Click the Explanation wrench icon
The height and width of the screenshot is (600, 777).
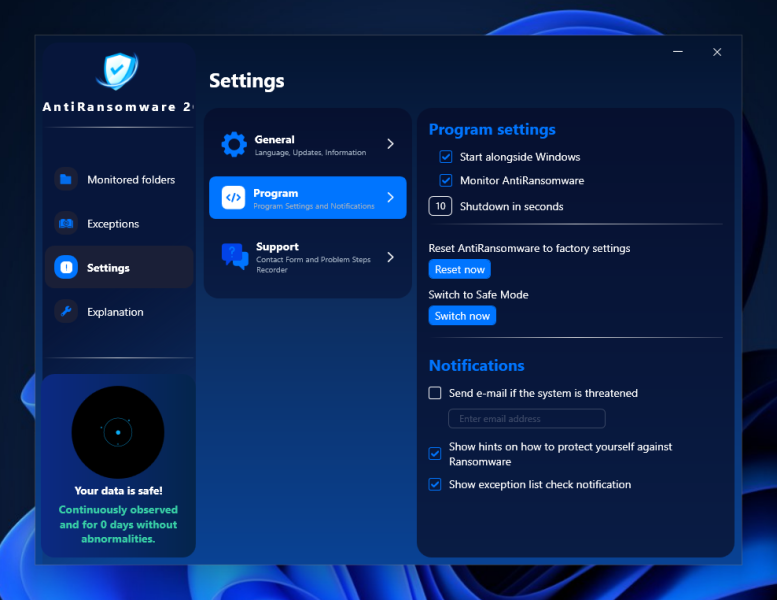coord(66,312)
